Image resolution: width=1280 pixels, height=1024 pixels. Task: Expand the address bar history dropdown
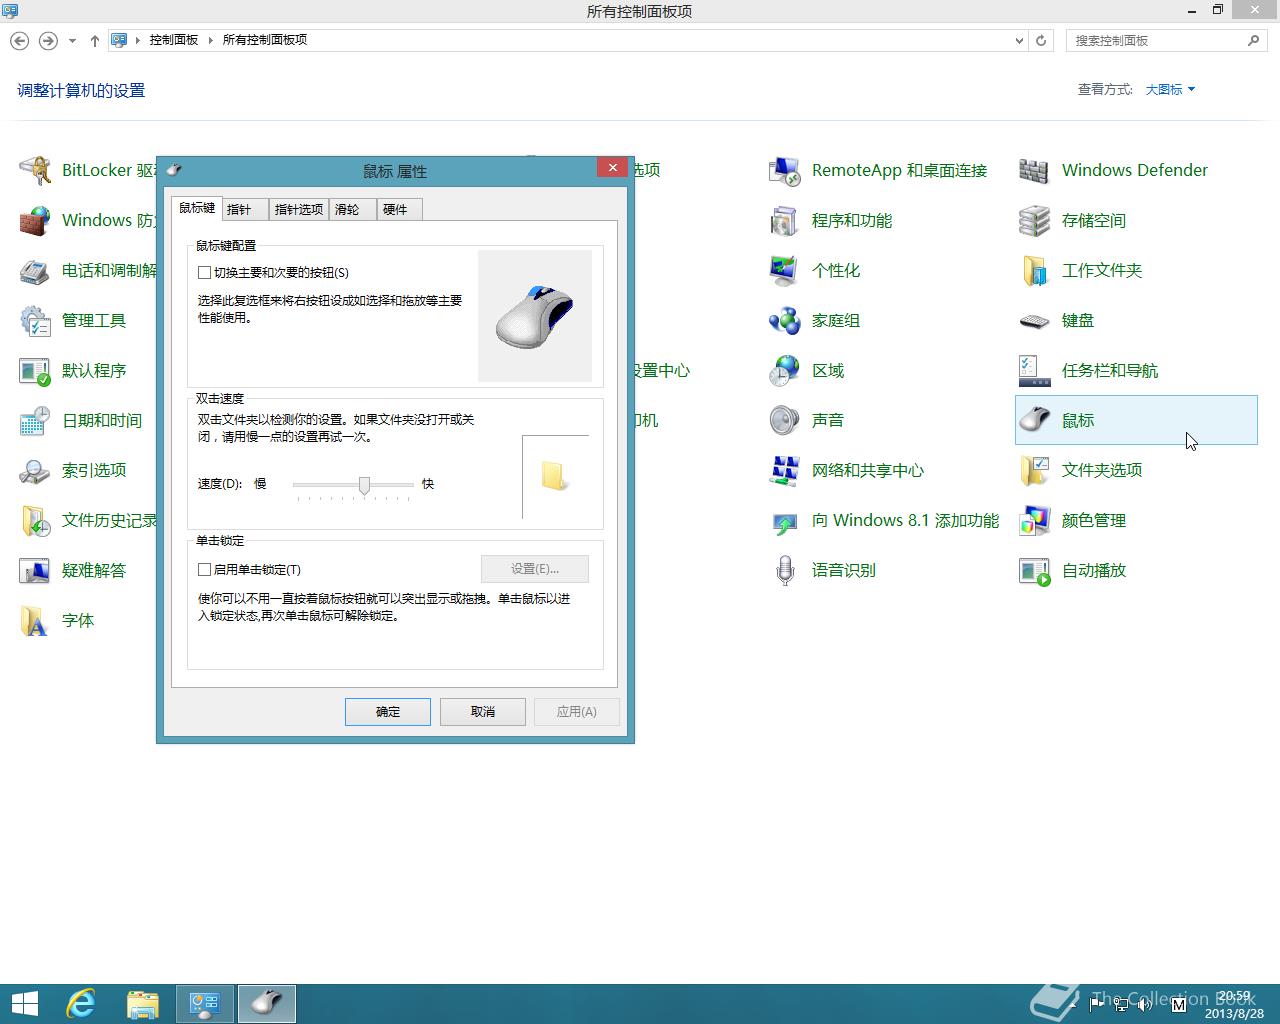1019,41
